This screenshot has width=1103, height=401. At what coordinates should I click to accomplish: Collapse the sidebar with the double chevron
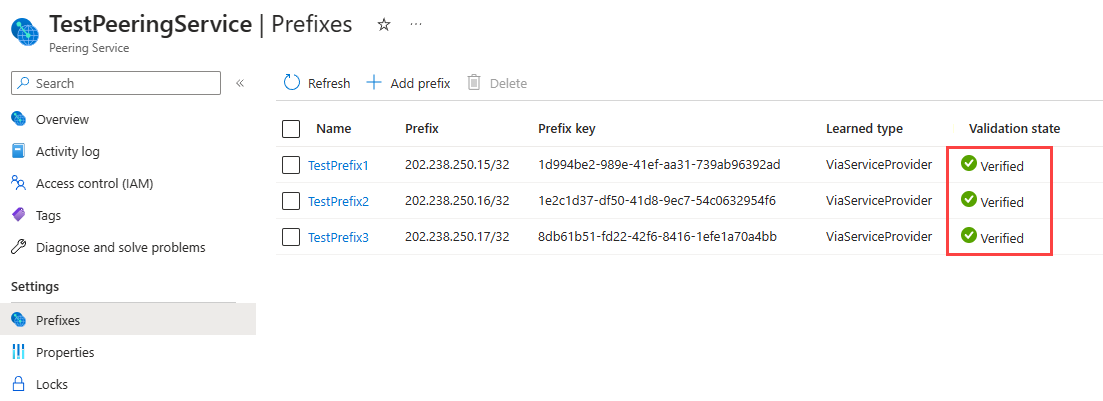tap(240, 83)
